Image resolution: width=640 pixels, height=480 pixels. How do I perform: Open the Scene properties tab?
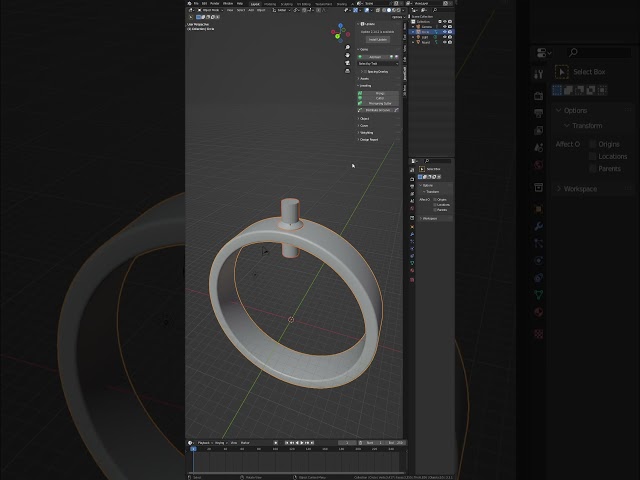click(412, 201)
